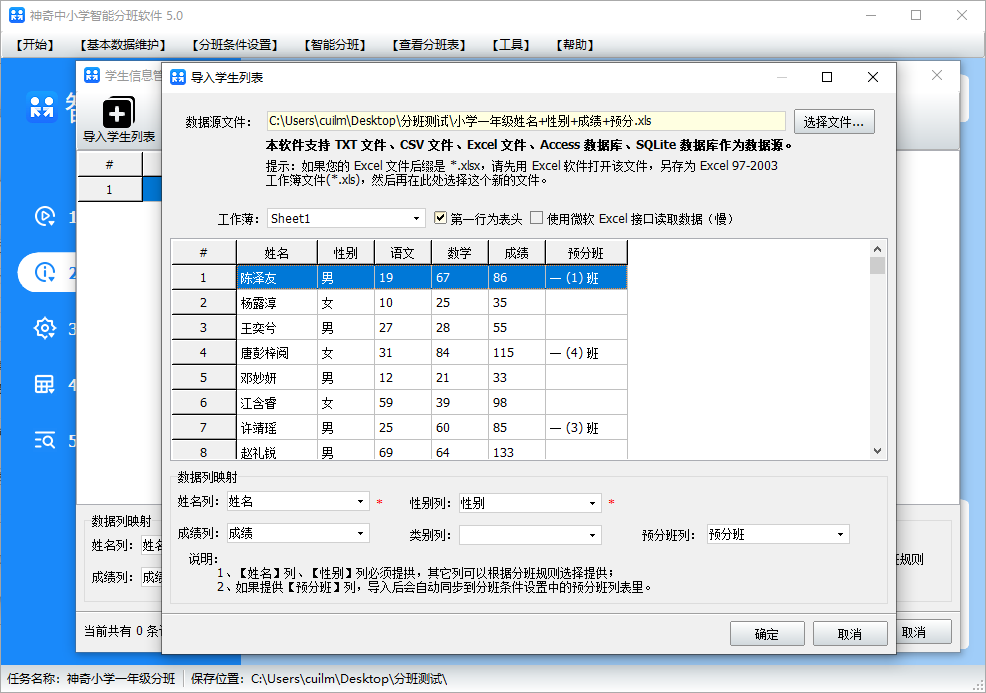The height and width of the screenshot is (693, 986).
Task: Click row header number 6
Action: (x=203, y=402)
